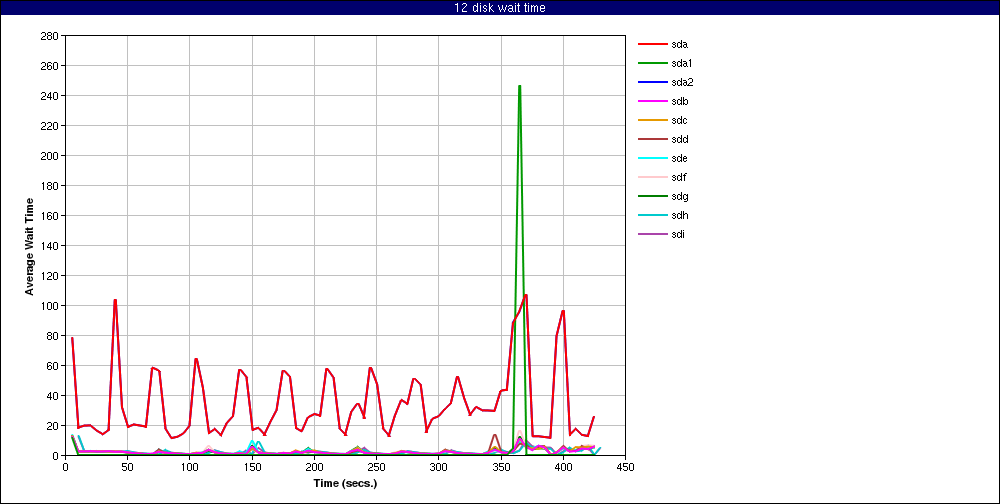
Task: Select the sdb legend label
Action: [x=679, y=101]
